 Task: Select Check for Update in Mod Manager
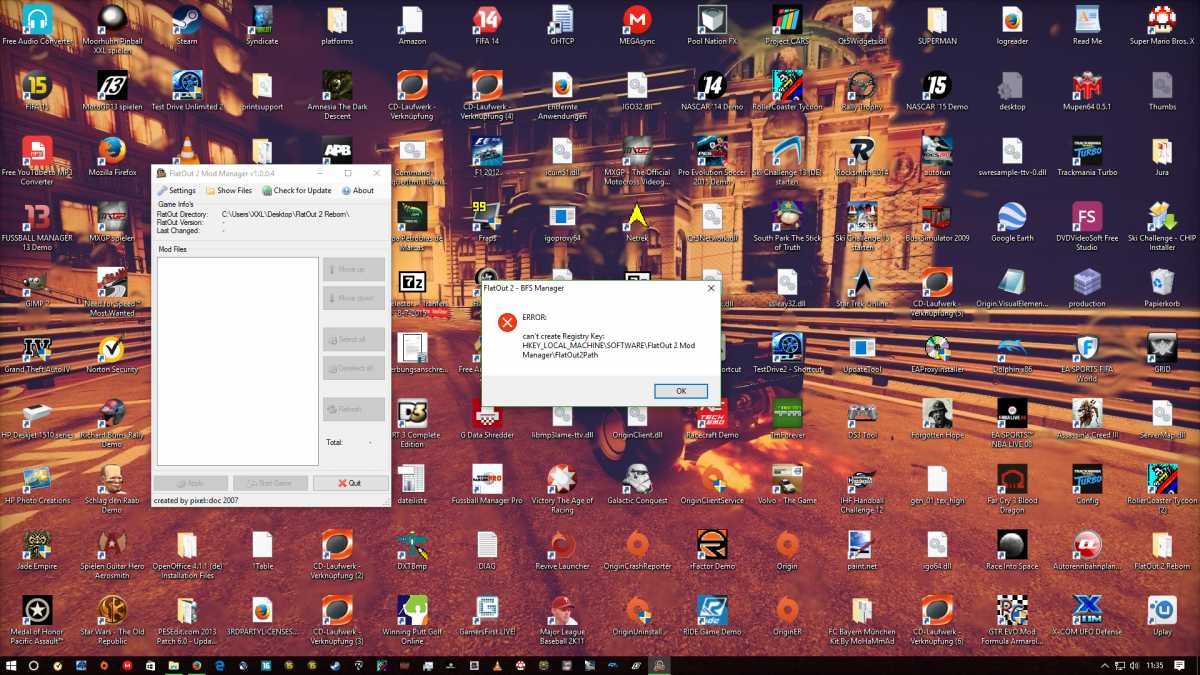[297, 190]
